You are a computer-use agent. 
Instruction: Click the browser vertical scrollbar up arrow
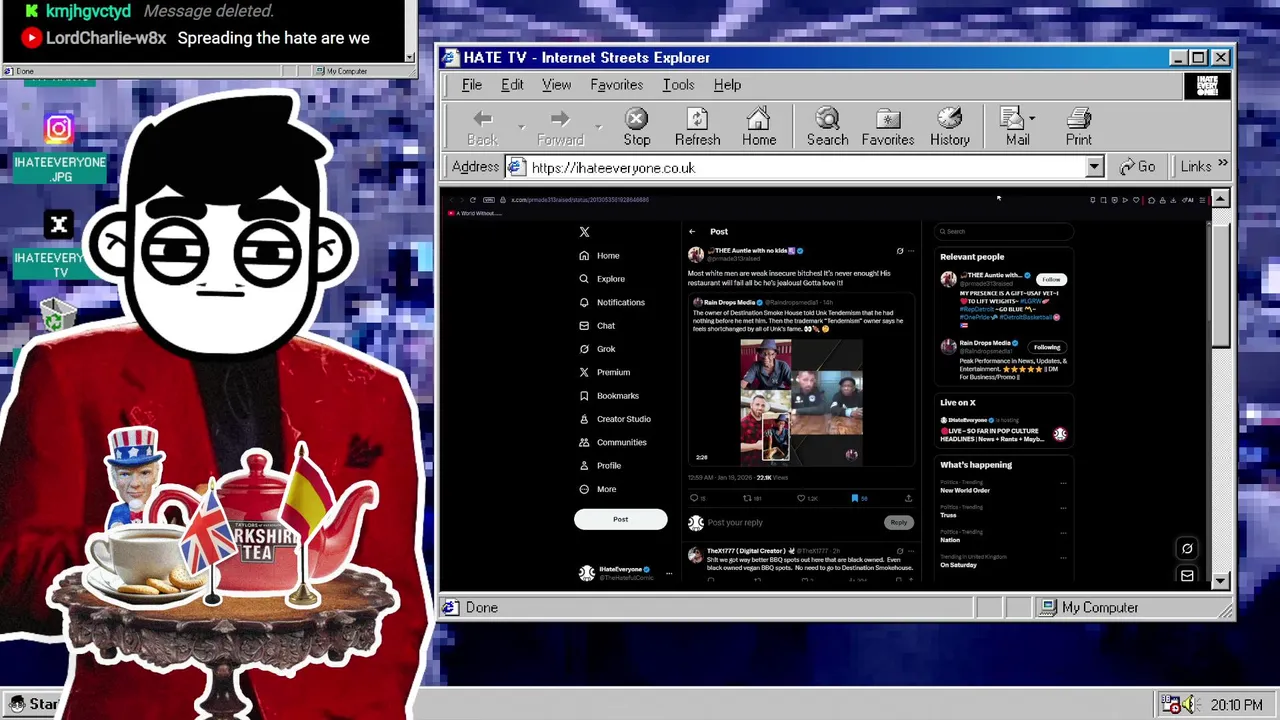click(x=1220, y=199)
